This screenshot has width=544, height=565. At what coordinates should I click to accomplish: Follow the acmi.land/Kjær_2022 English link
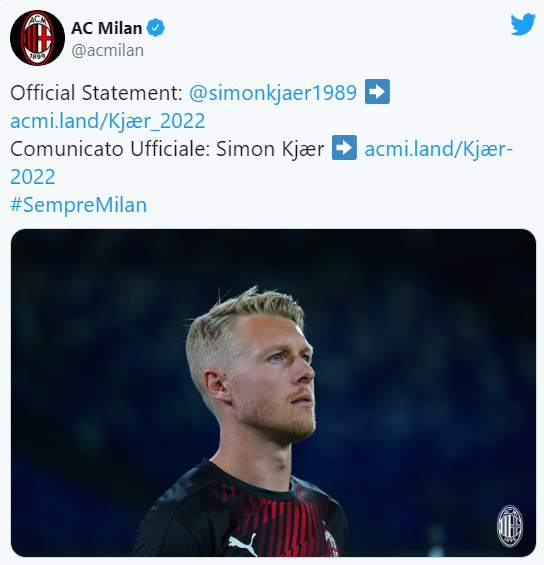[108, 121]
